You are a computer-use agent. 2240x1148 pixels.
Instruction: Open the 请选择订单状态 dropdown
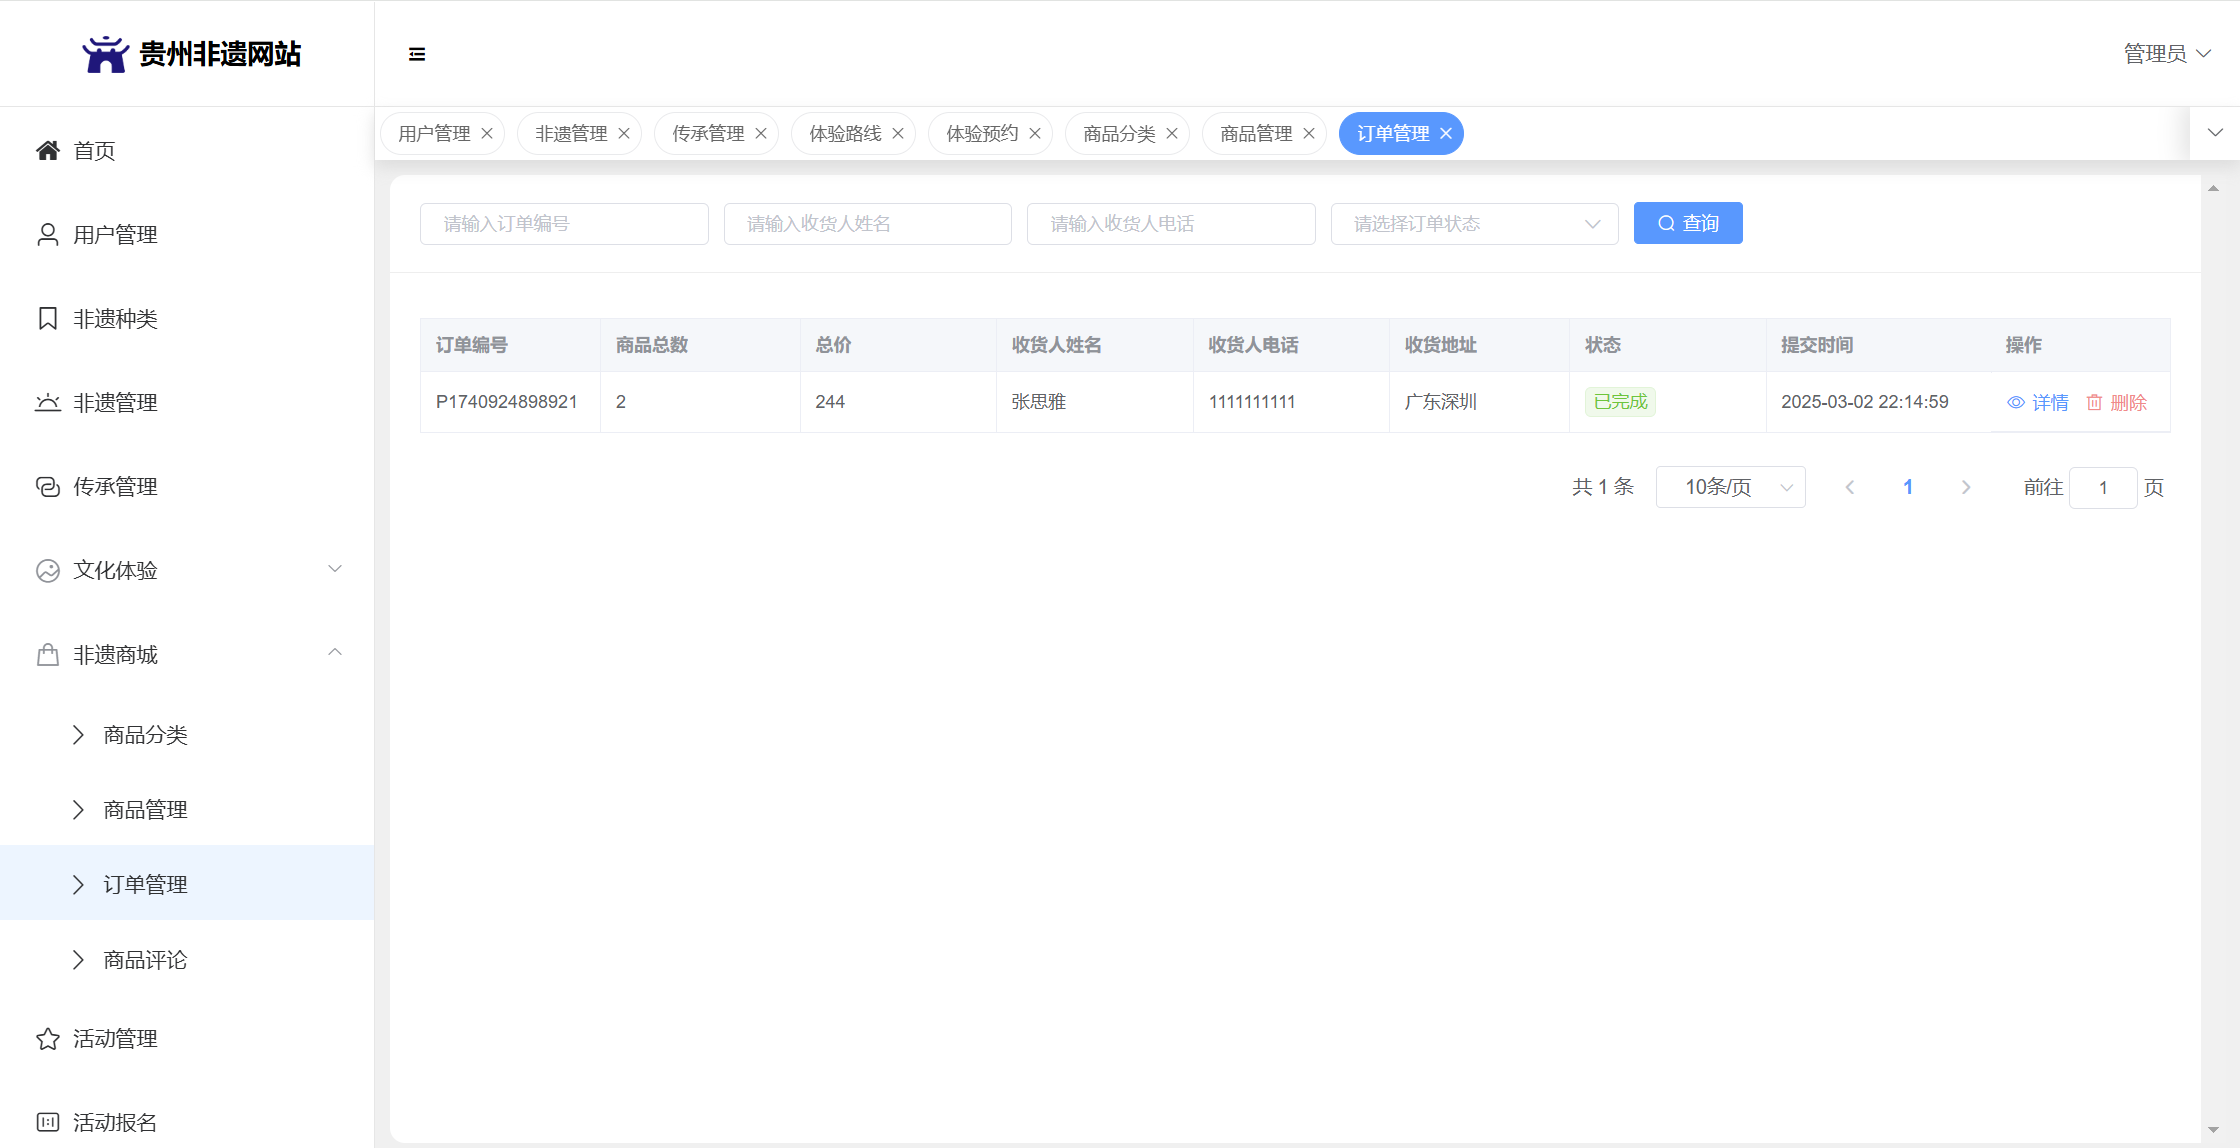point(1474,223)
